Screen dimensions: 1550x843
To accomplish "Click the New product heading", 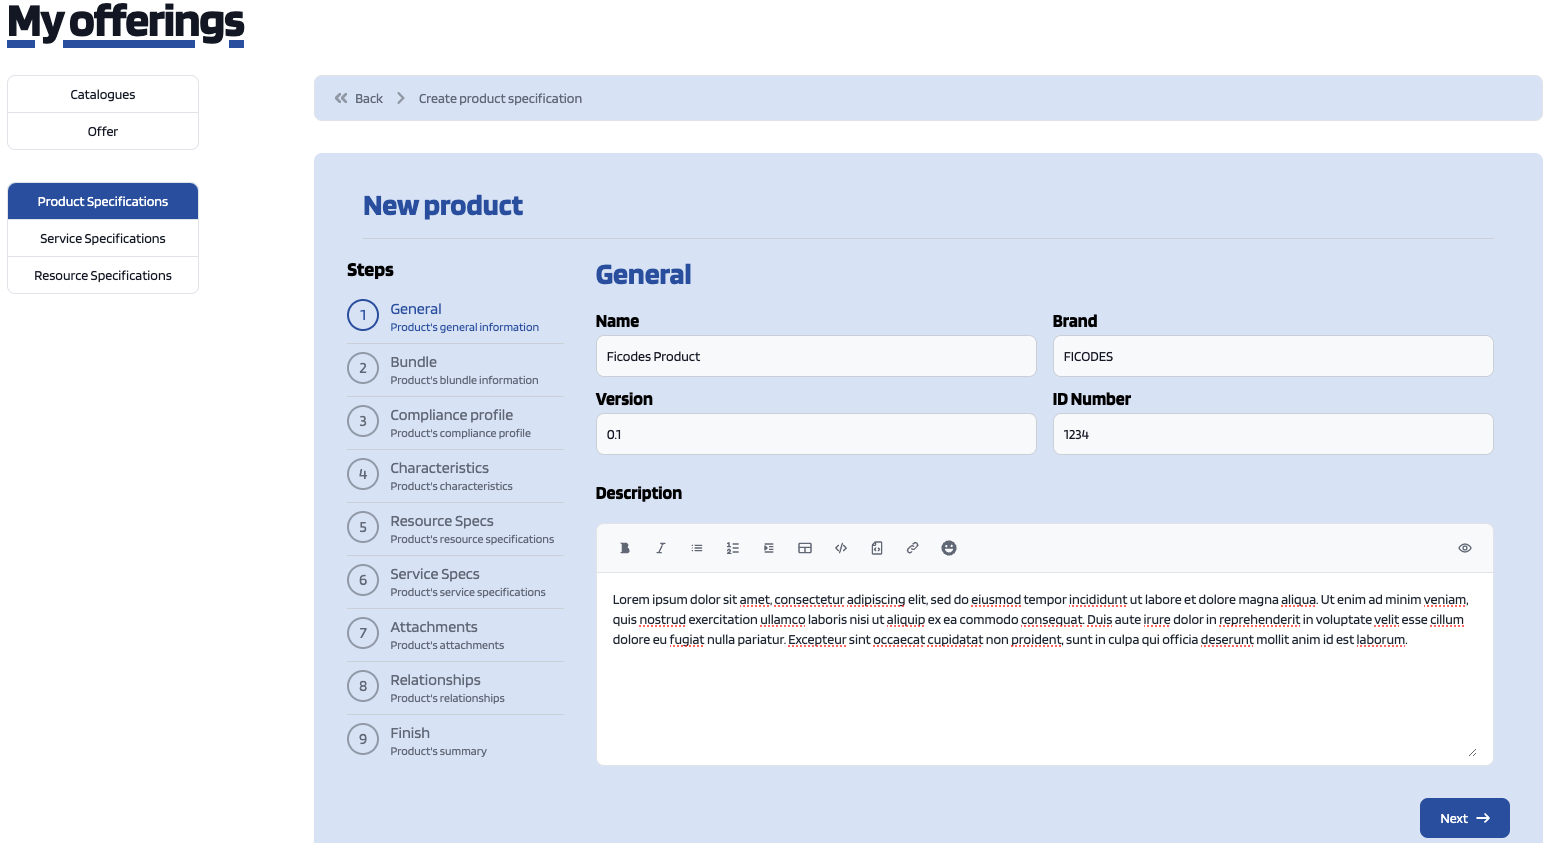I will point(443,206).
